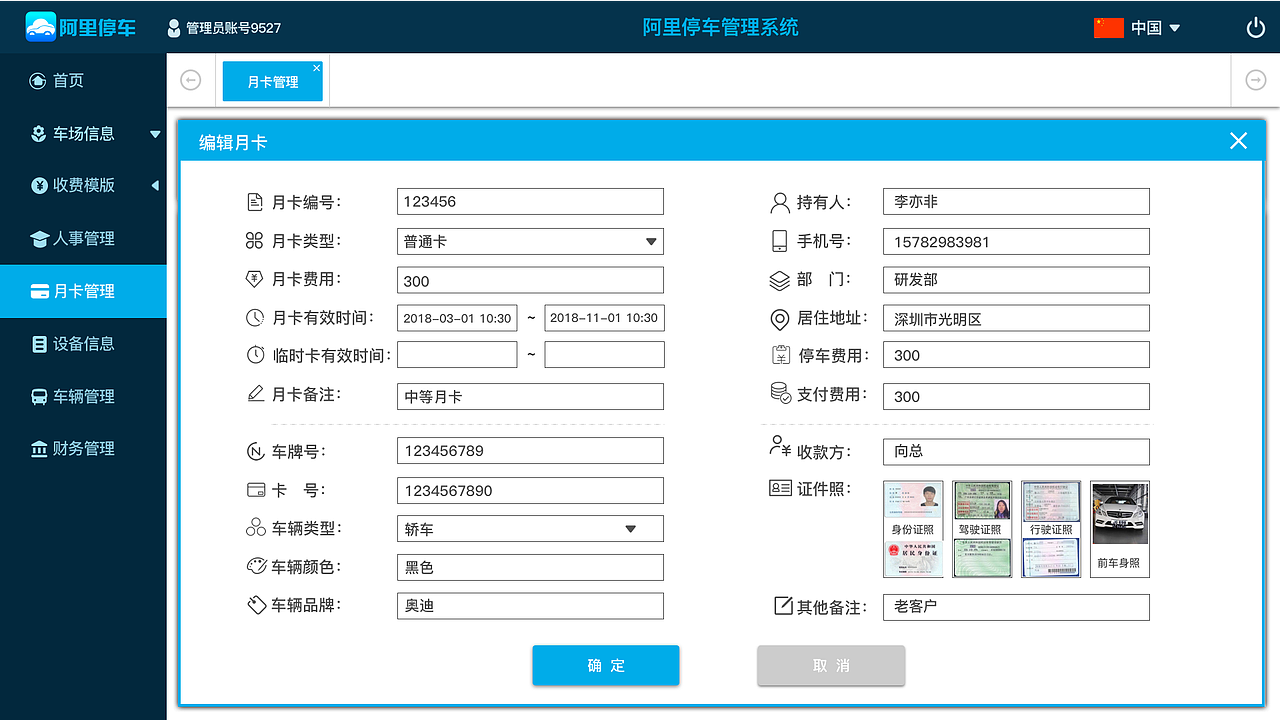Click the 月卡备注 pencil icon
This screenshot has width=1280, height=720.
click(x=255, y=394)
